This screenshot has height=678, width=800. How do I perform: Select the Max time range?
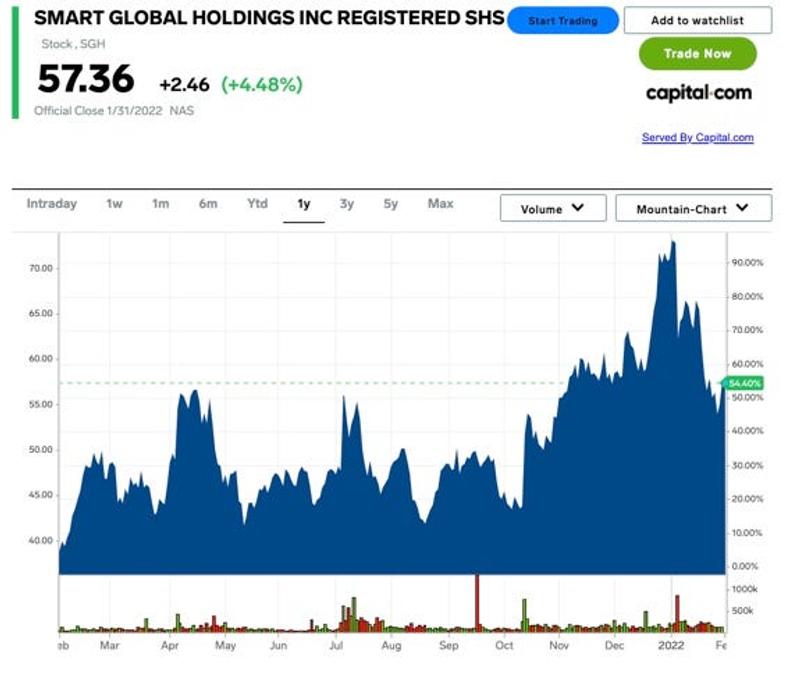440,204
